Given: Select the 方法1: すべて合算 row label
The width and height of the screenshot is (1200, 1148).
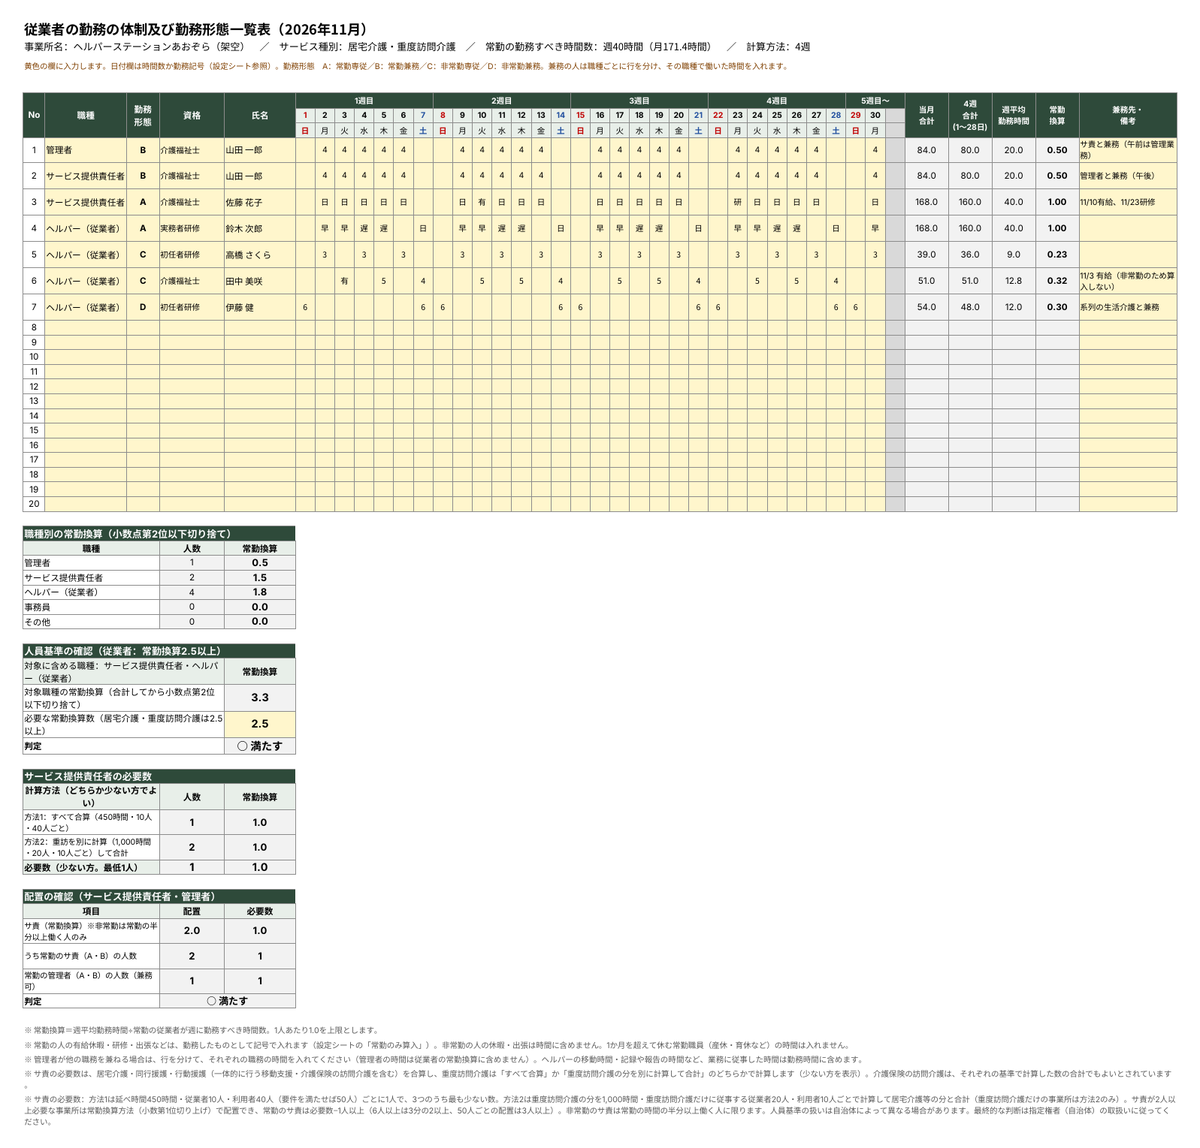Looking at the screenshot, I should coord(91,822).
